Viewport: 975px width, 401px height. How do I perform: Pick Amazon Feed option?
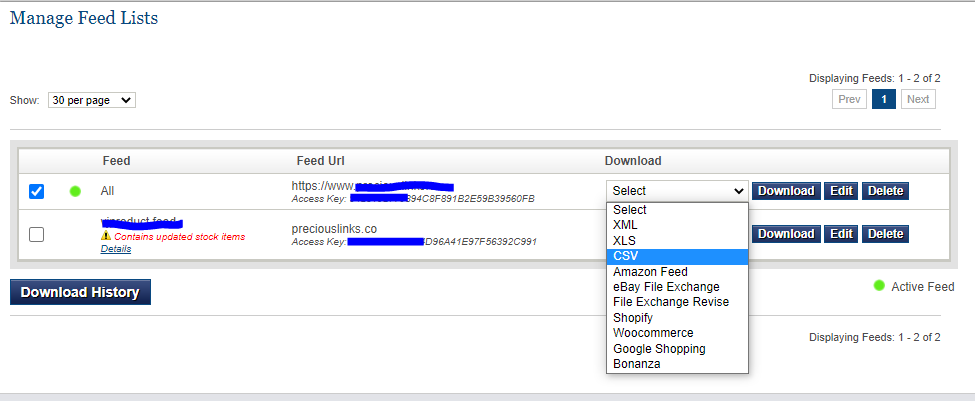click(650, 272)
